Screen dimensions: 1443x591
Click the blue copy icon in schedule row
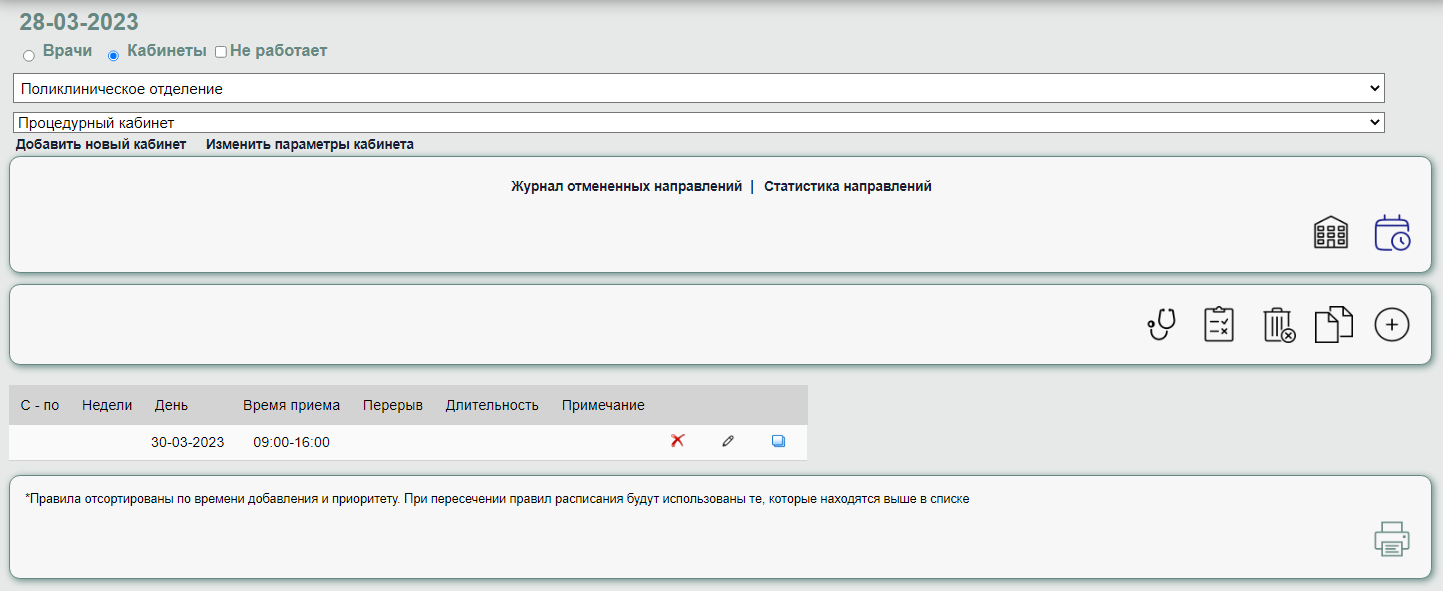click(778, 441)
